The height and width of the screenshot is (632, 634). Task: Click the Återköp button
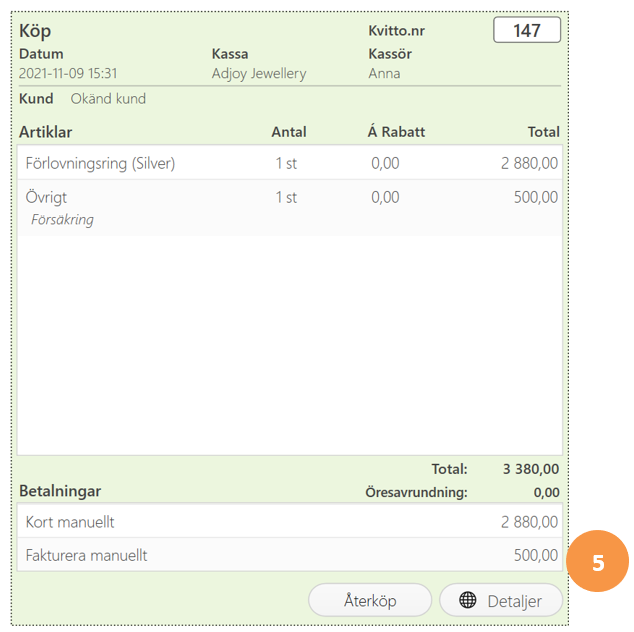pyautogui.click(x=370, y=600)
